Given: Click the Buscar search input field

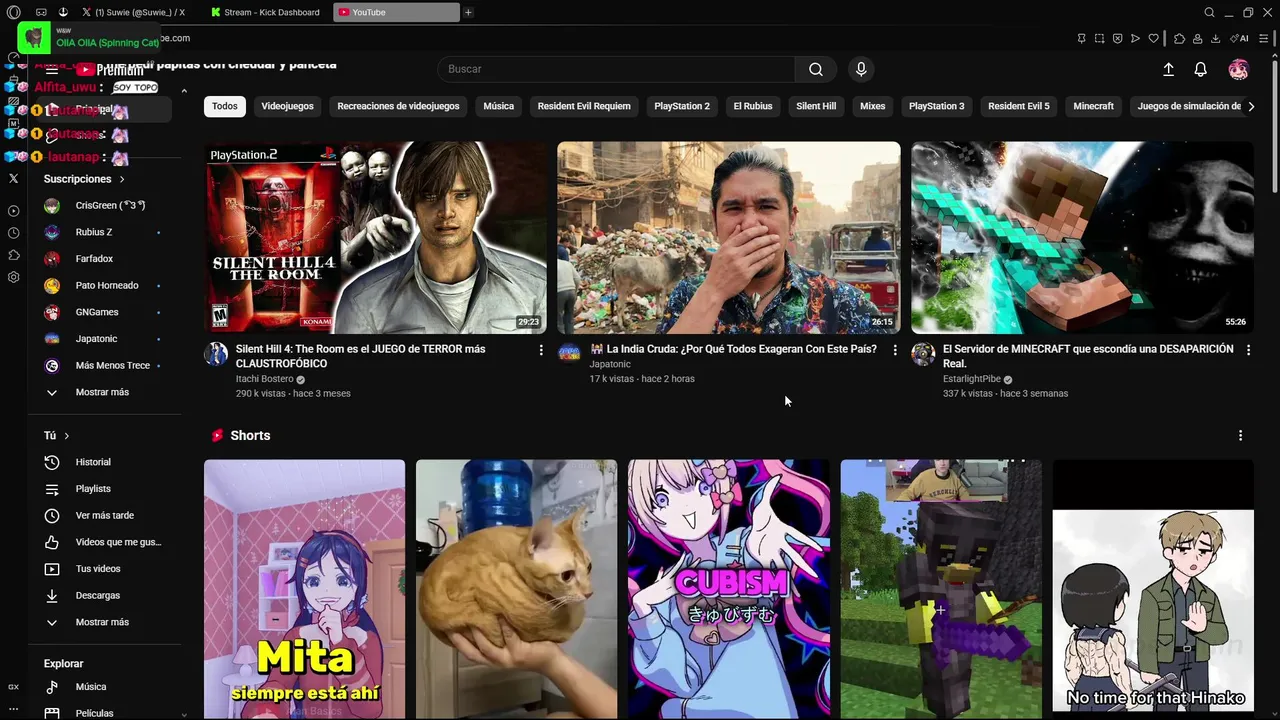Looking at the screenshot, I should coord(616,69).
